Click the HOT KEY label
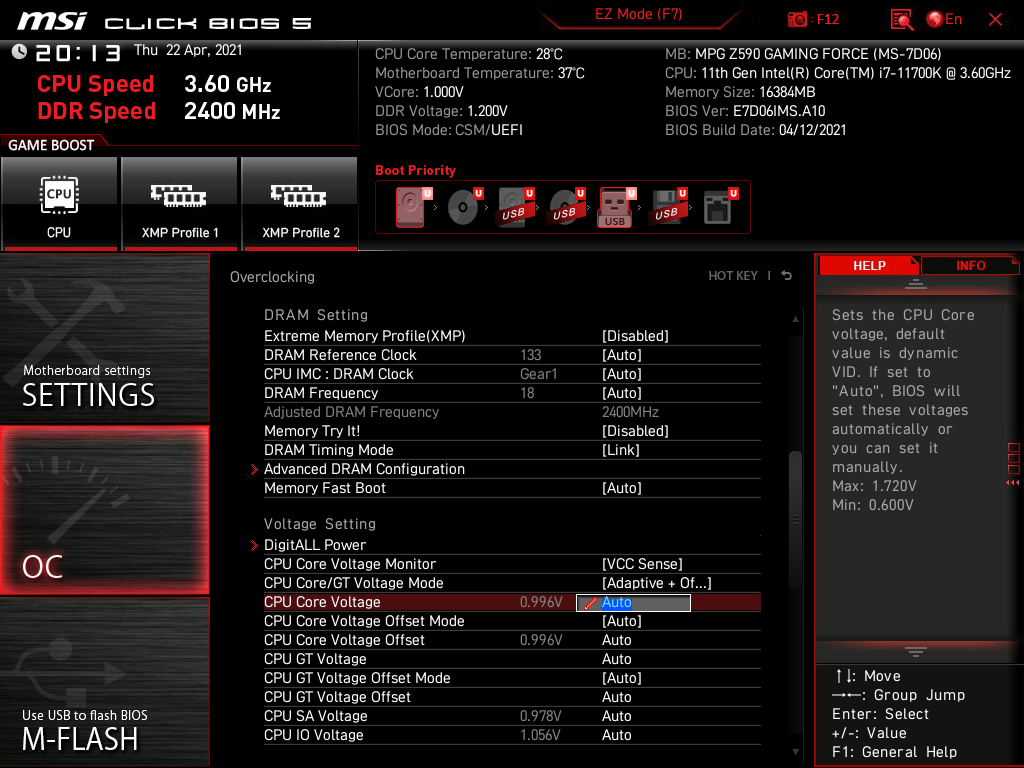1024x768 pixels. [733, 276]
